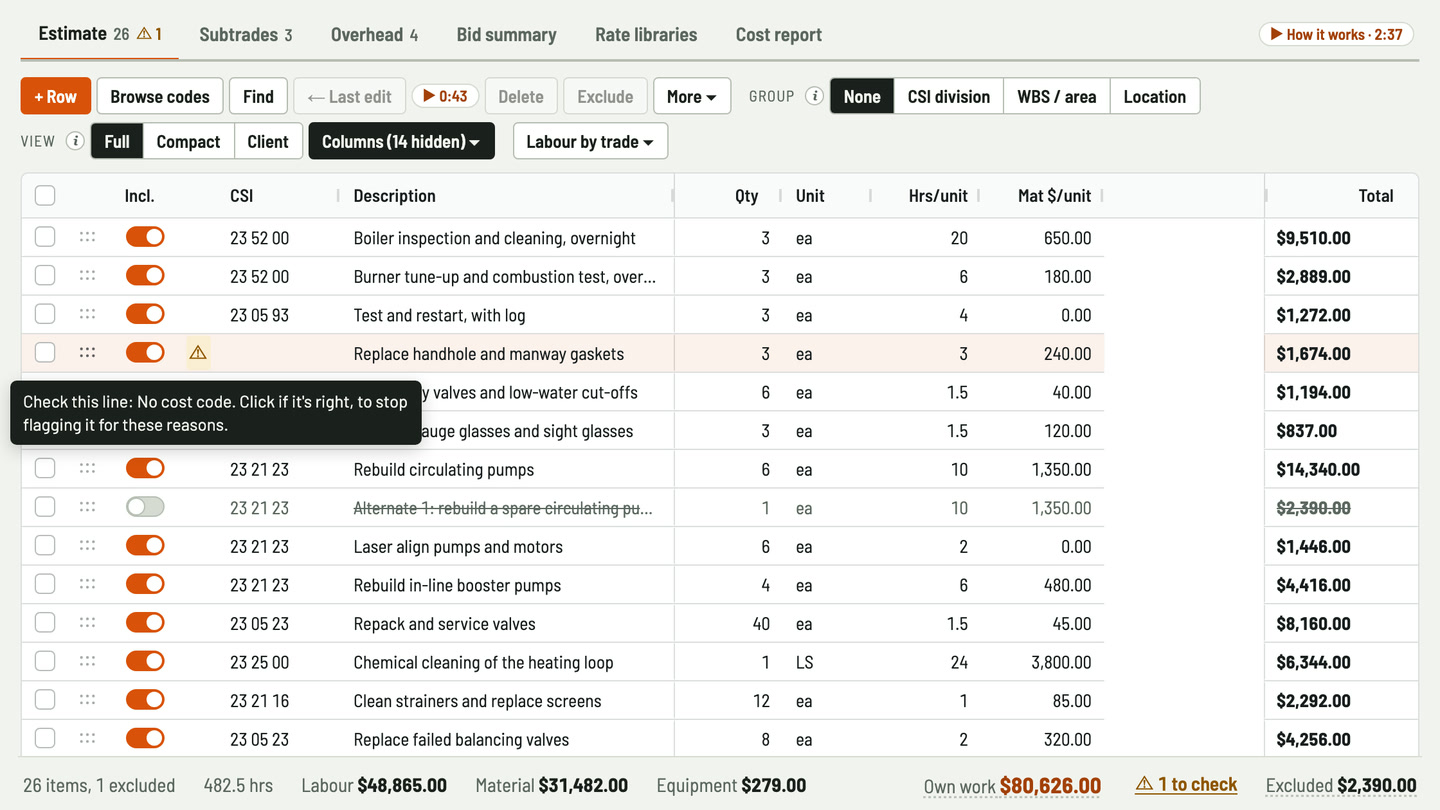Group by CSI division

[949, 96]
